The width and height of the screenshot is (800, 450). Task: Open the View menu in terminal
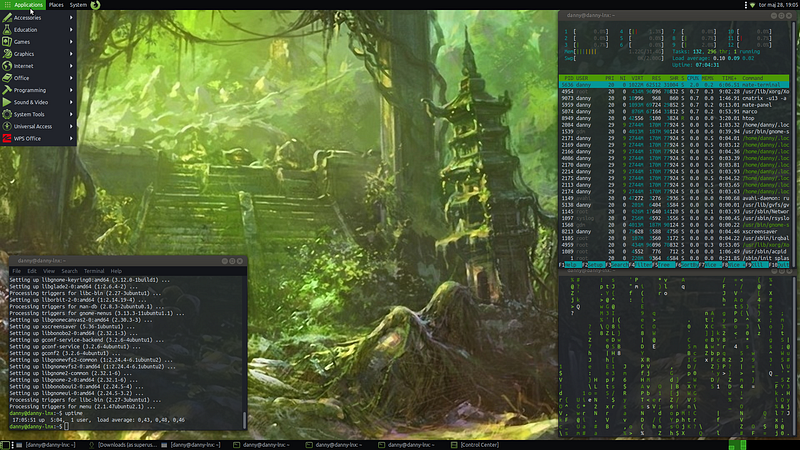tap(48, 271)
